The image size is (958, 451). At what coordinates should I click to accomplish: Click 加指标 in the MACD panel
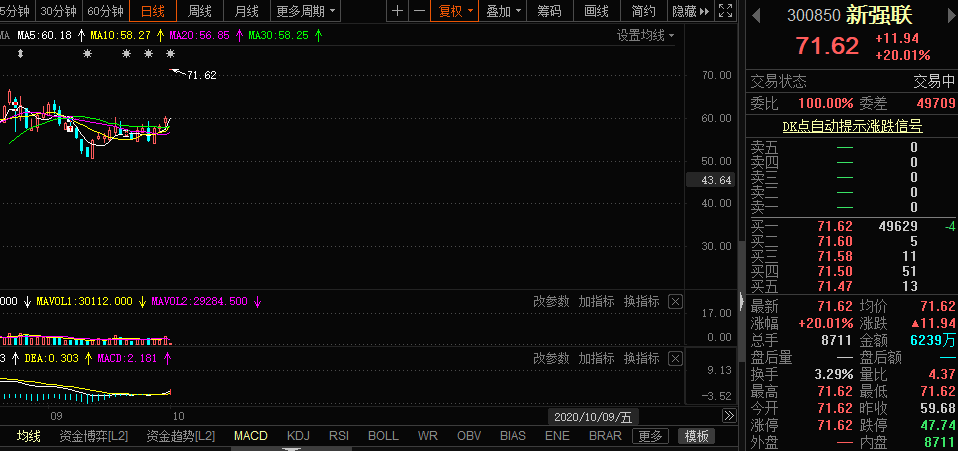(x=596, y=358)
